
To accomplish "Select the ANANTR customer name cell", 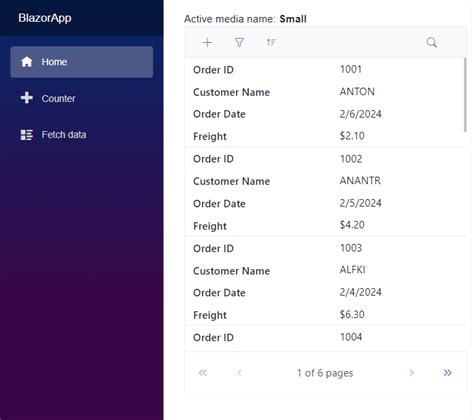I will (360, 181).
